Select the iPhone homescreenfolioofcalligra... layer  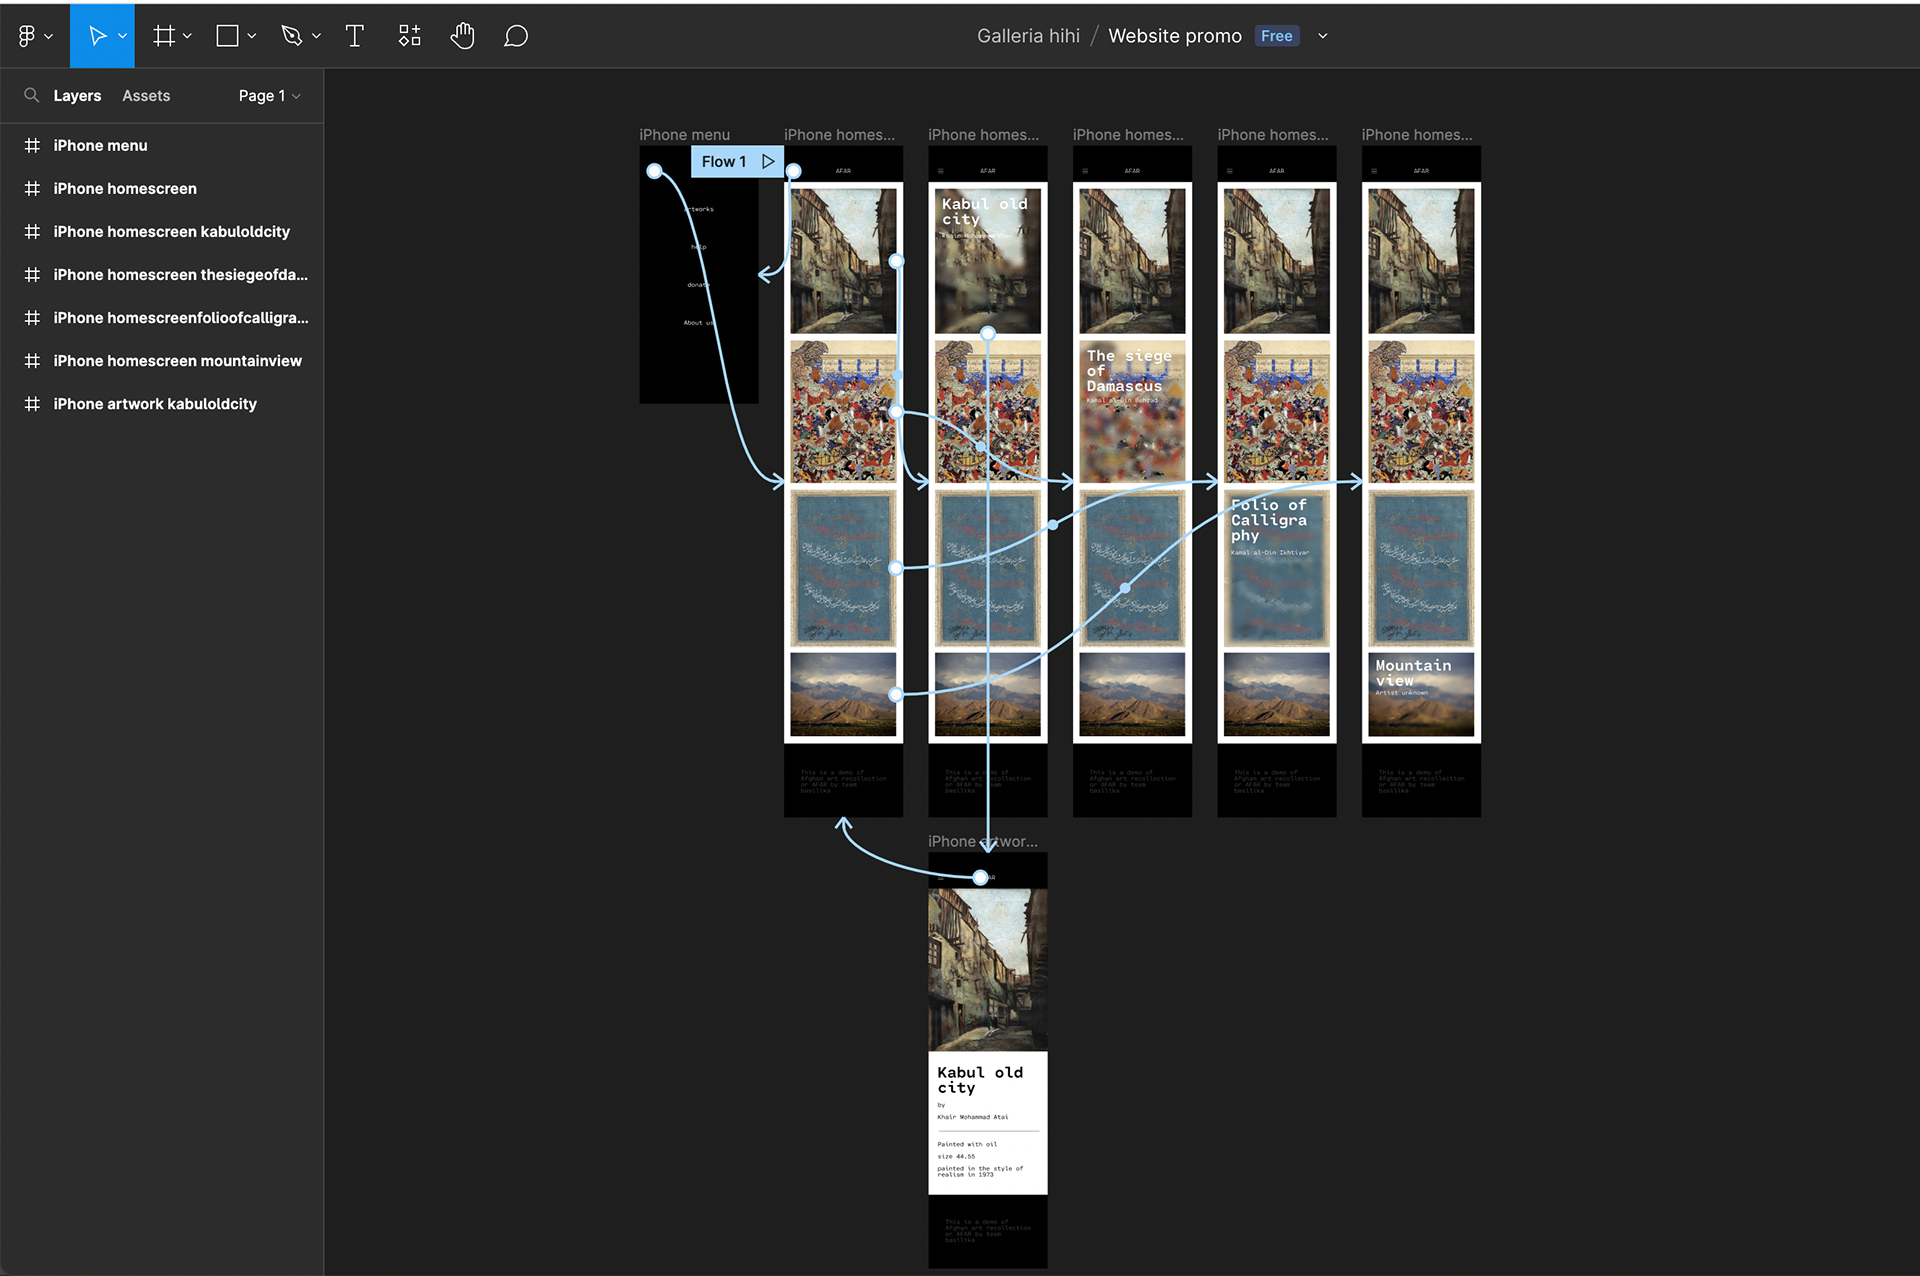(x=162, y=318)
